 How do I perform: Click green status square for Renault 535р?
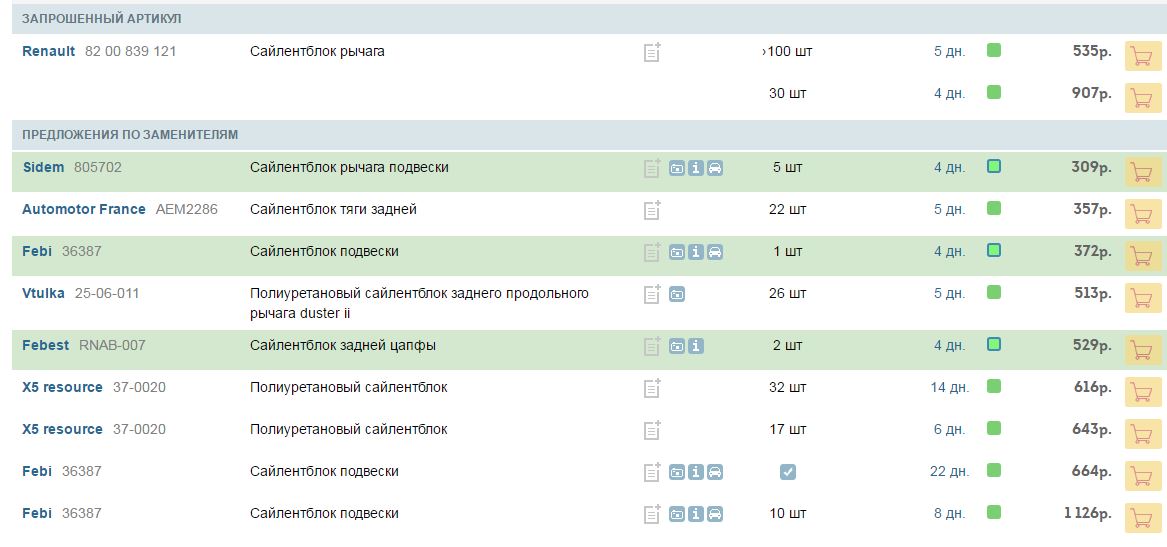(994, 51)
